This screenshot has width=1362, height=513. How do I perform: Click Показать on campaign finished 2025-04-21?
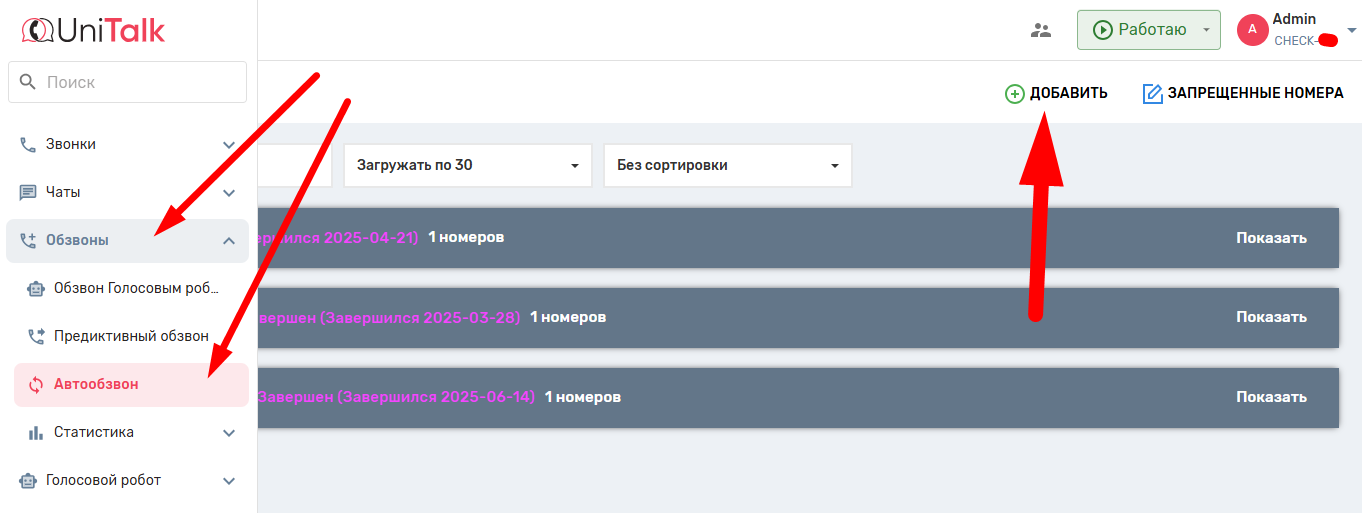coord(1271,237)
